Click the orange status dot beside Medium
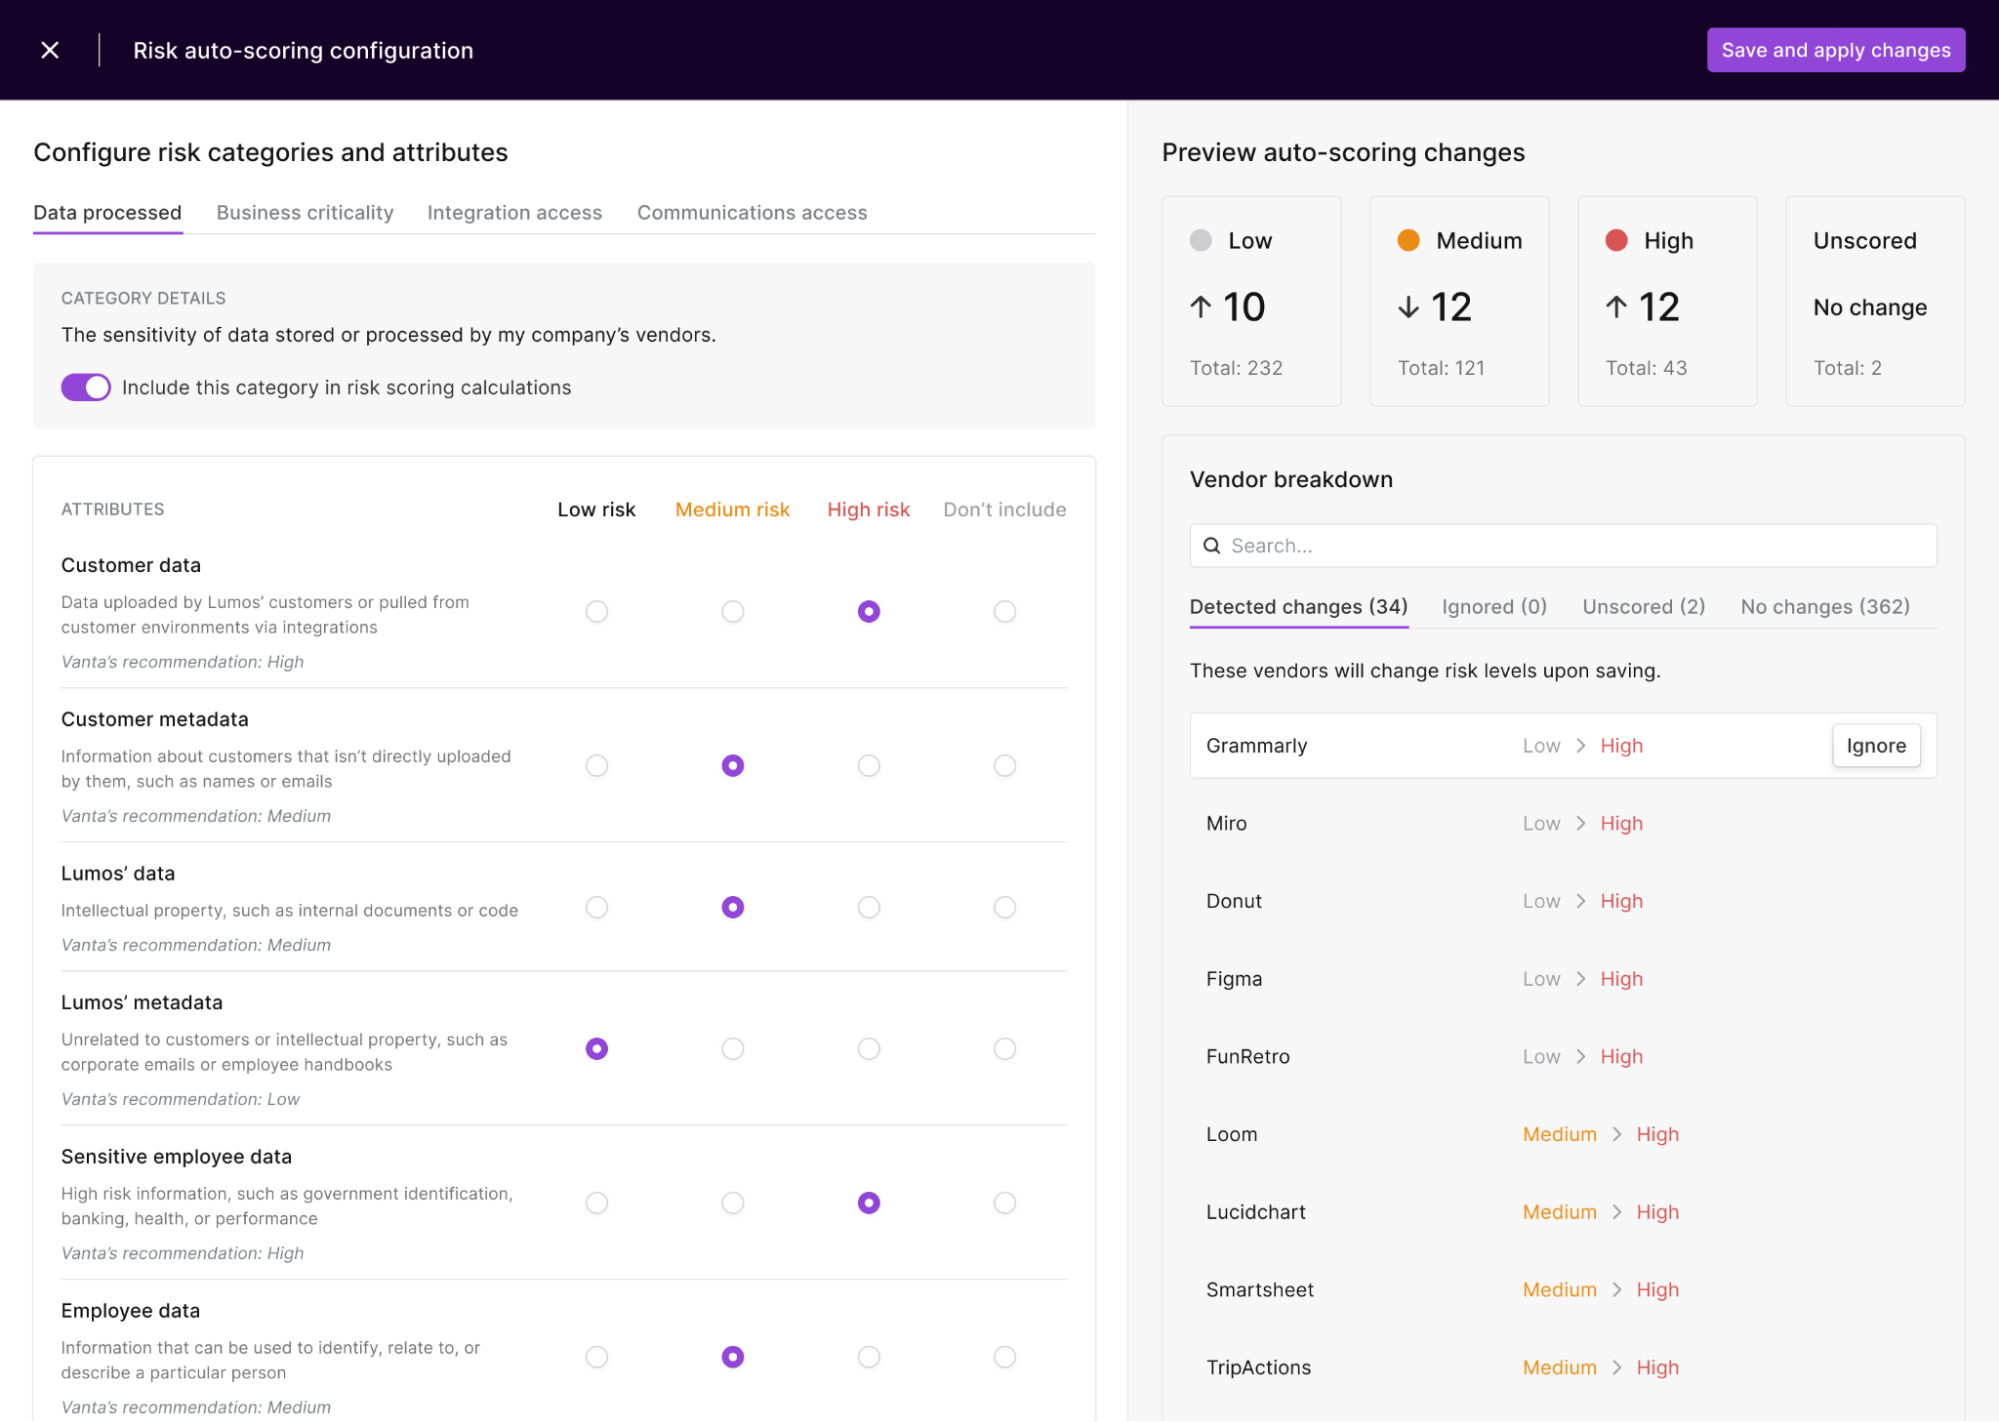This screenshot has width=1999, height=1422. 1408,239
